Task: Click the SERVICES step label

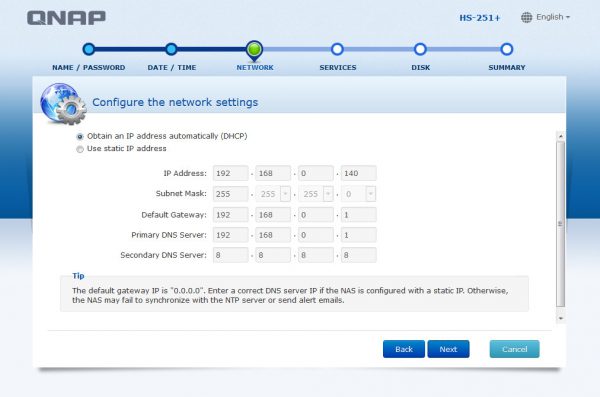Action: (338, 67)
